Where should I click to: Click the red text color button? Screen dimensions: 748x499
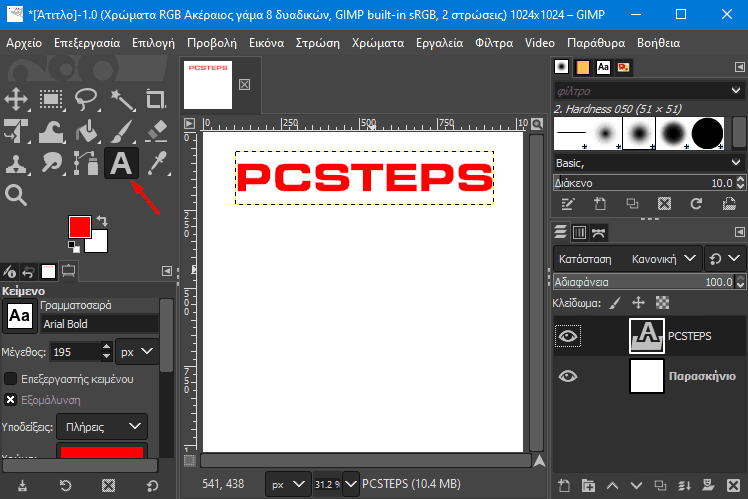click(102, 451)
